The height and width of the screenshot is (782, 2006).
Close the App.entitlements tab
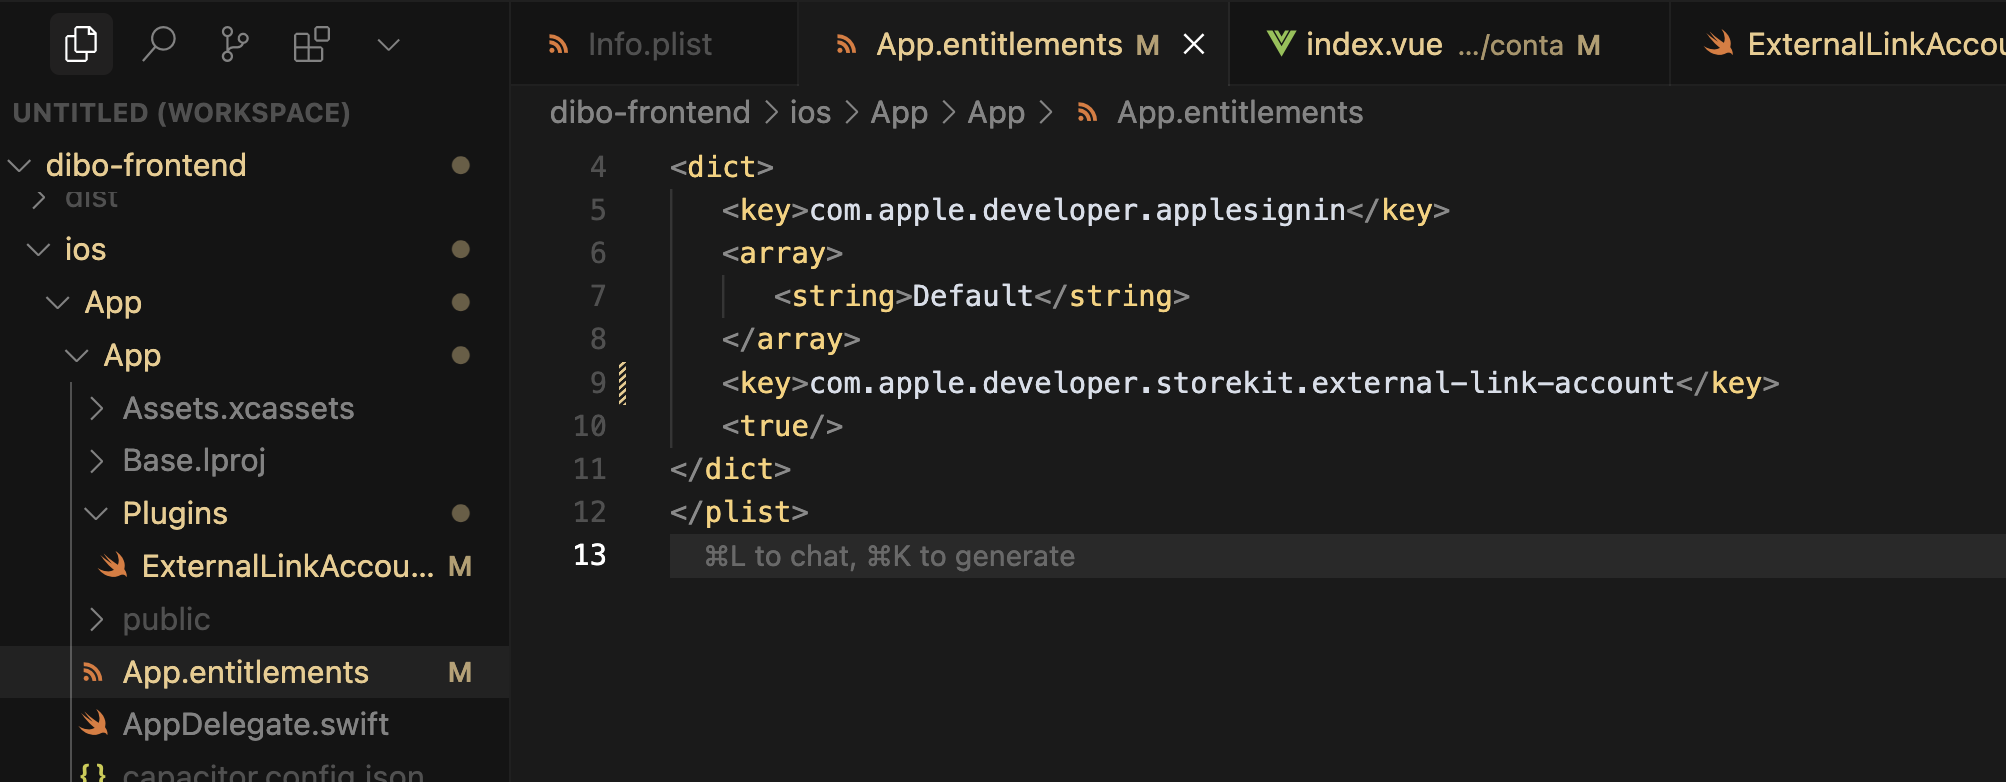[1193, 45]
